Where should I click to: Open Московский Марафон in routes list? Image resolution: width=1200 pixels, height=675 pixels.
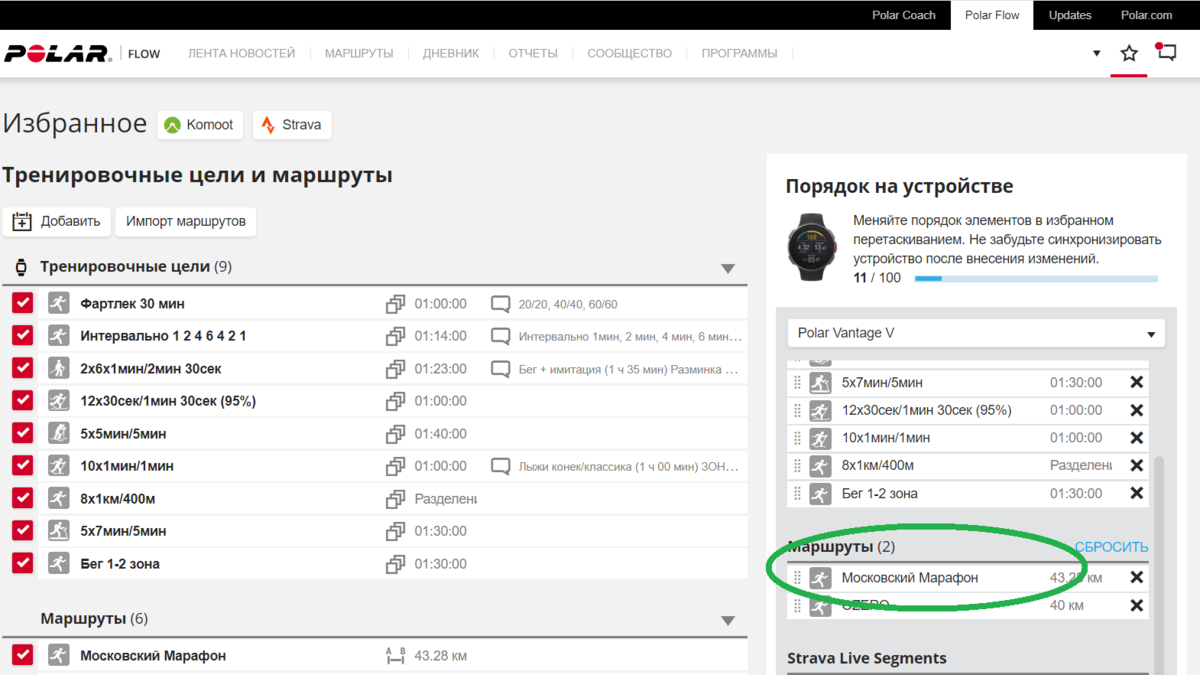(x=153, y=656)
